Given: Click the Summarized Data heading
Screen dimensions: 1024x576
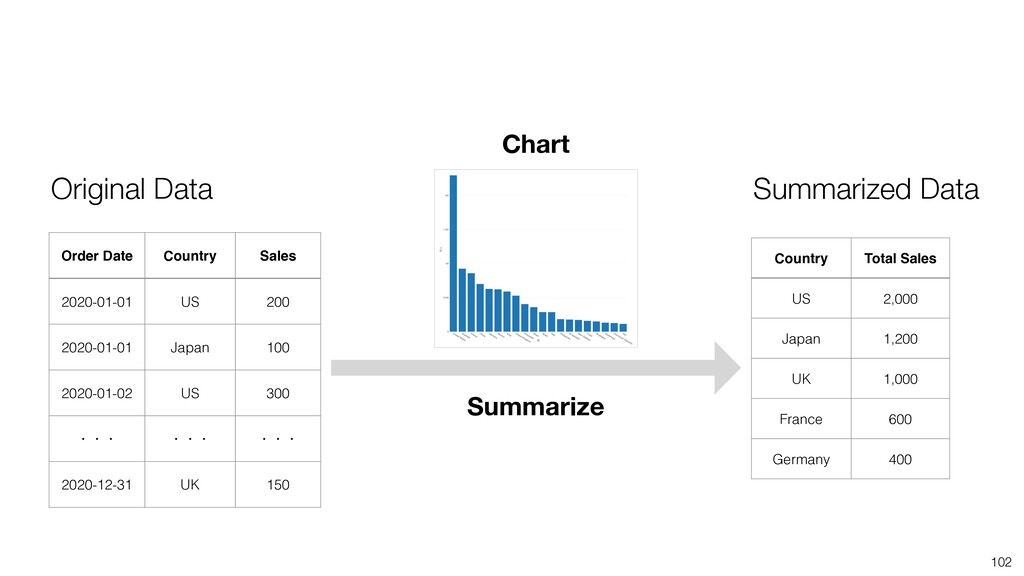Looking at the screenshot, I should click(865, 189).
